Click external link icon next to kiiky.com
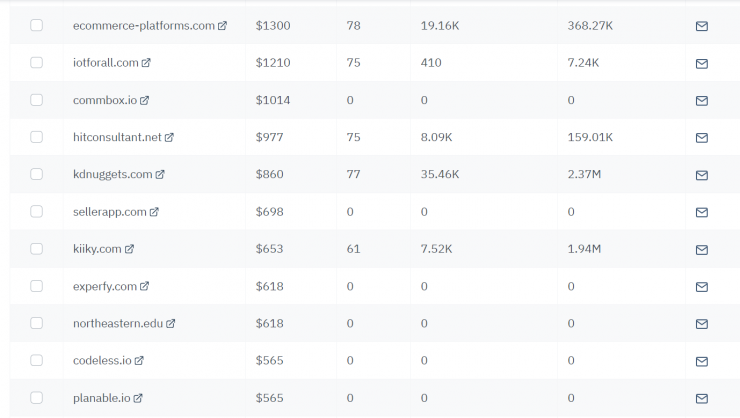Screen dimensions: 740x418 click(129, 249)
